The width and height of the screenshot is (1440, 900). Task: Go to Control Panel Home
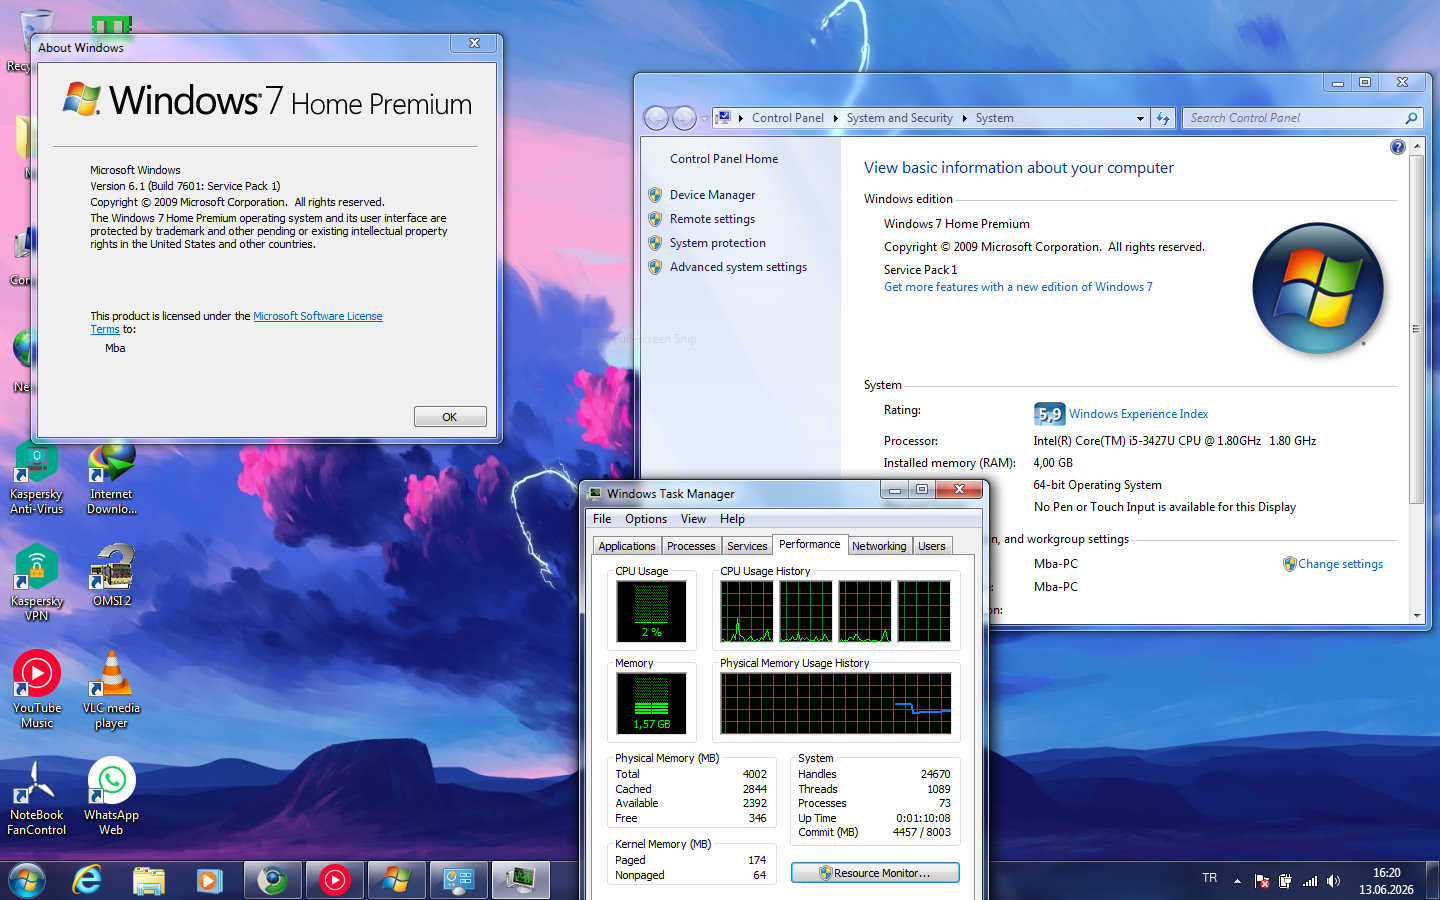coord(724,159)
